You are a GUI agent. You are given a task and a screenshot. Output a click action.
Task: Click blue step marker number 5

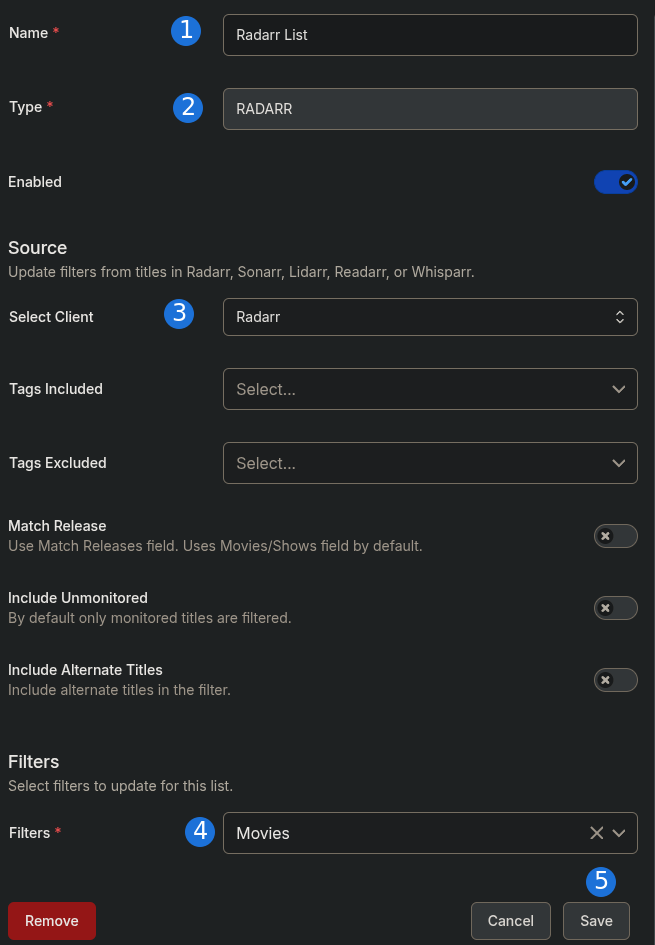601,881
